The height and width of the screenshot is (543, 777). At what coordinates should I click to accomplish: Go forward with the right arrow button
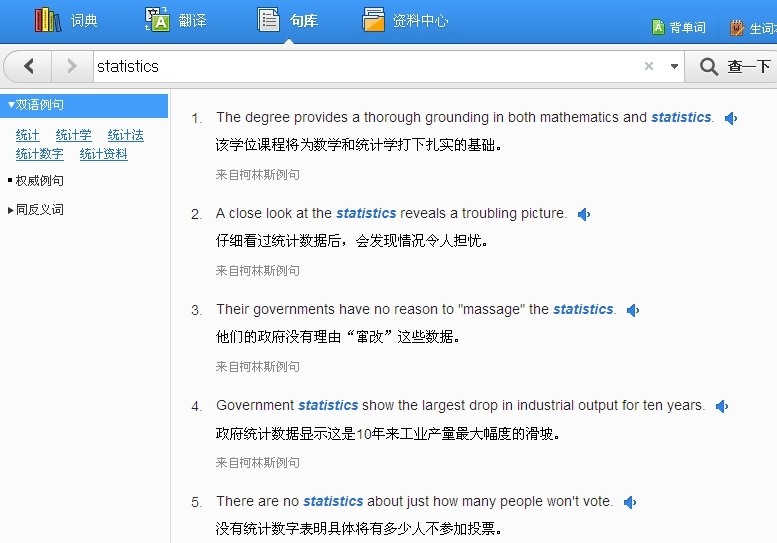[71, 66]
